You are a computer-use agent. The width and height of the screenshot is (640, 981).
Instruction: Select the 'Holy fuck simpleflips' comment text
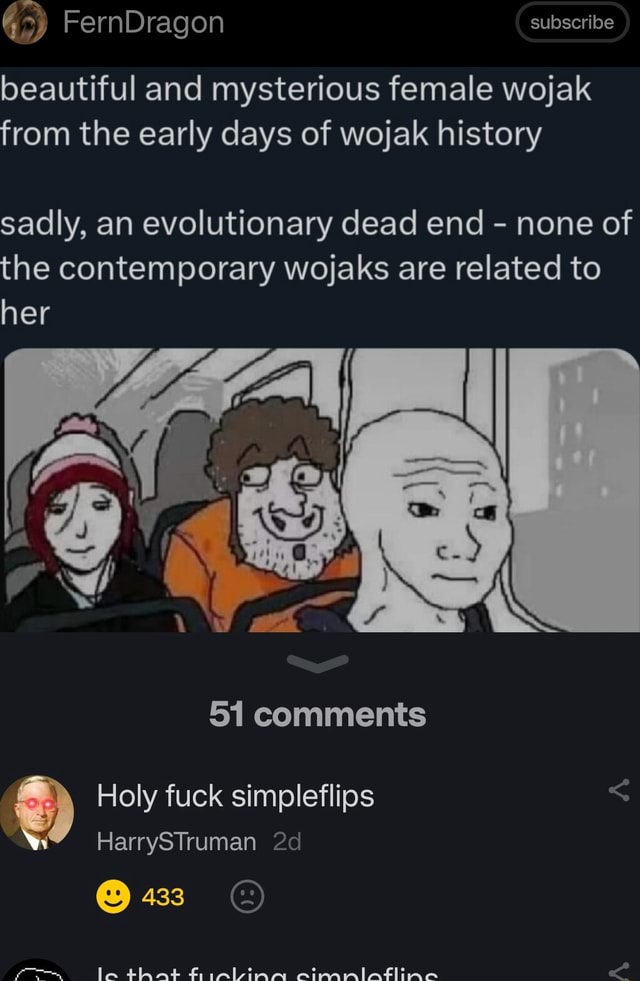[x=235, y=796]
